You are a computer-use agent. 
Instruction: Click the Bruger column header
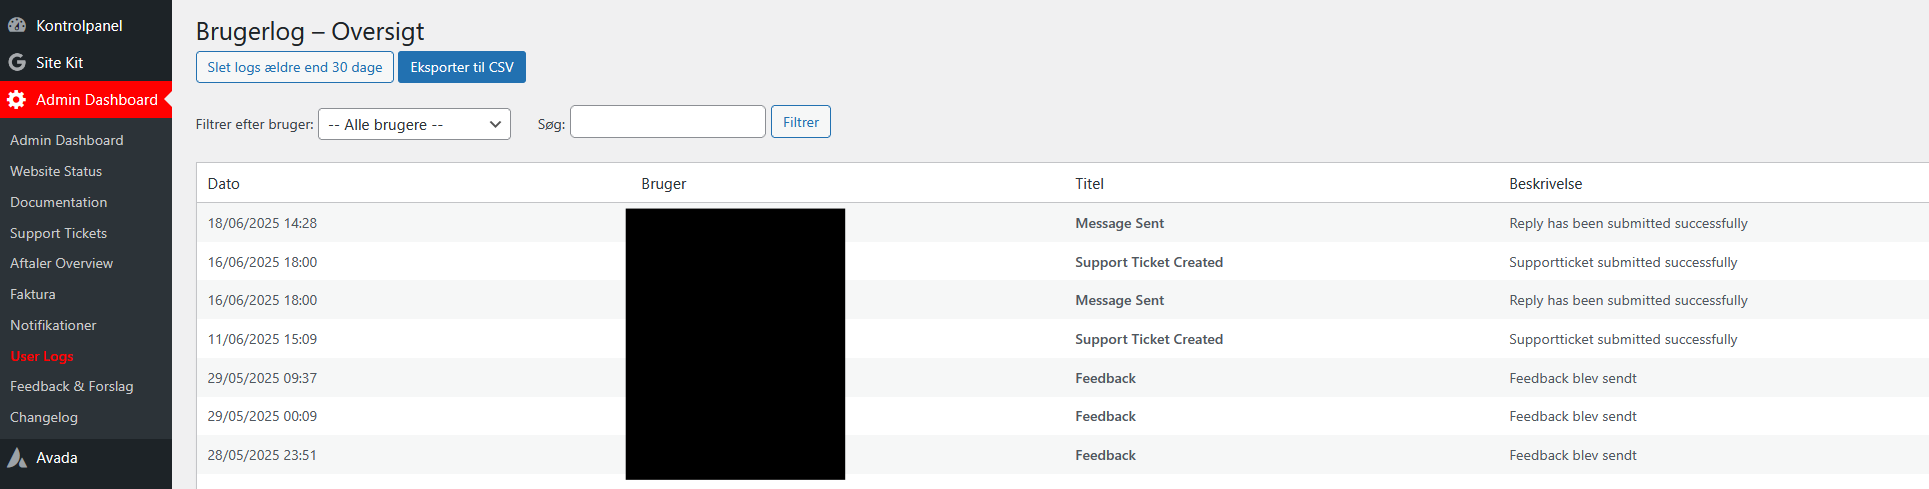click(664, 184)
